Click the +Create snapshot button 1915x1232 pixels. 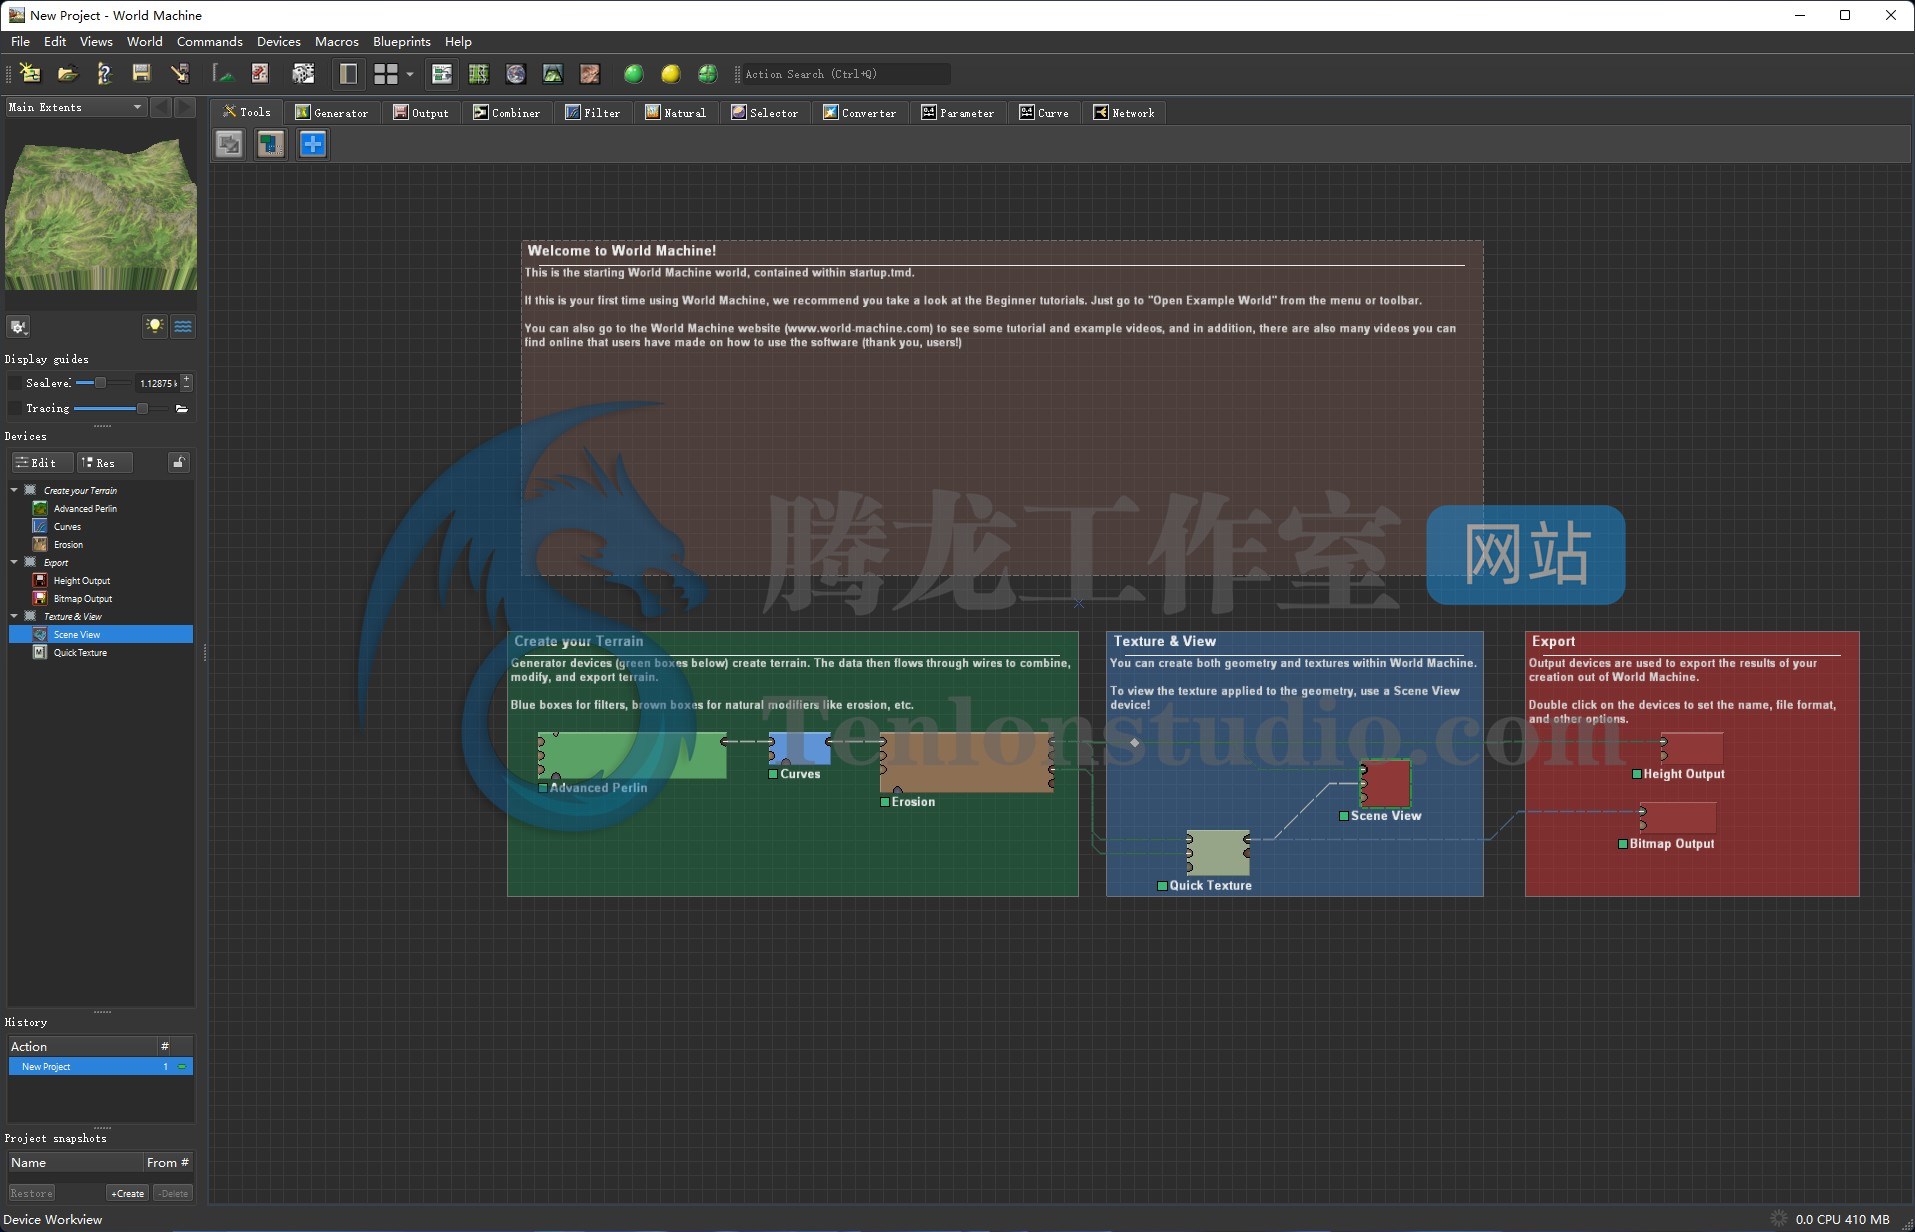click(128, 1193)
